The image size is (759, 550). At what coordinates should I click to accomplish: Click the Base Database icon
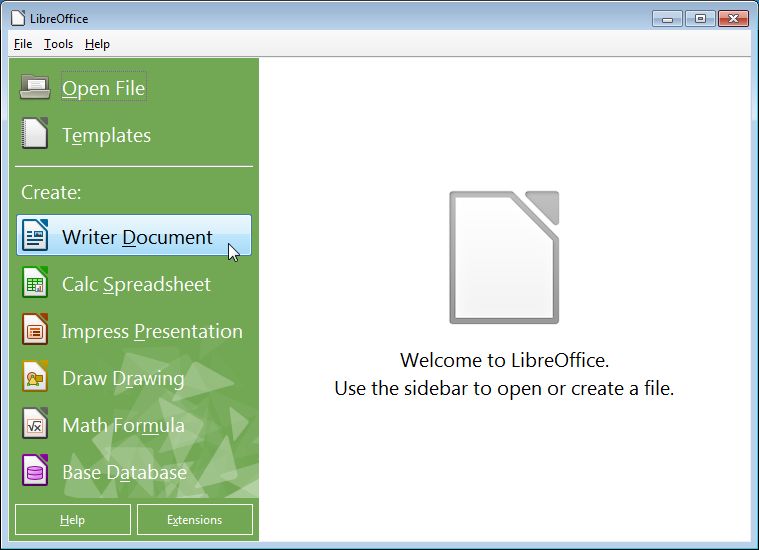pyautogui.click(x=35, y=471)
